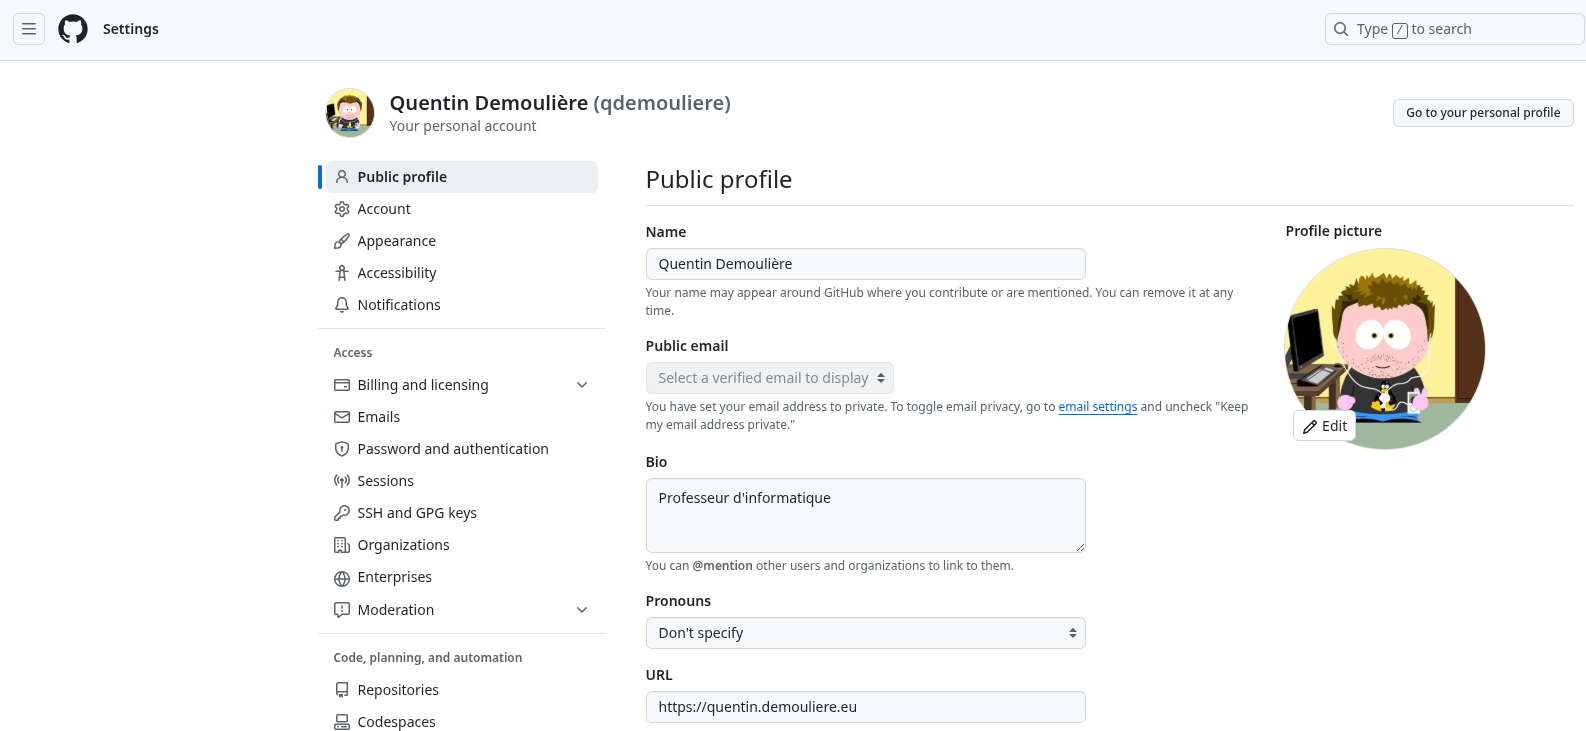
Task: Click the SSH and GPG keys icon
Action: click(x=342, y=513)
